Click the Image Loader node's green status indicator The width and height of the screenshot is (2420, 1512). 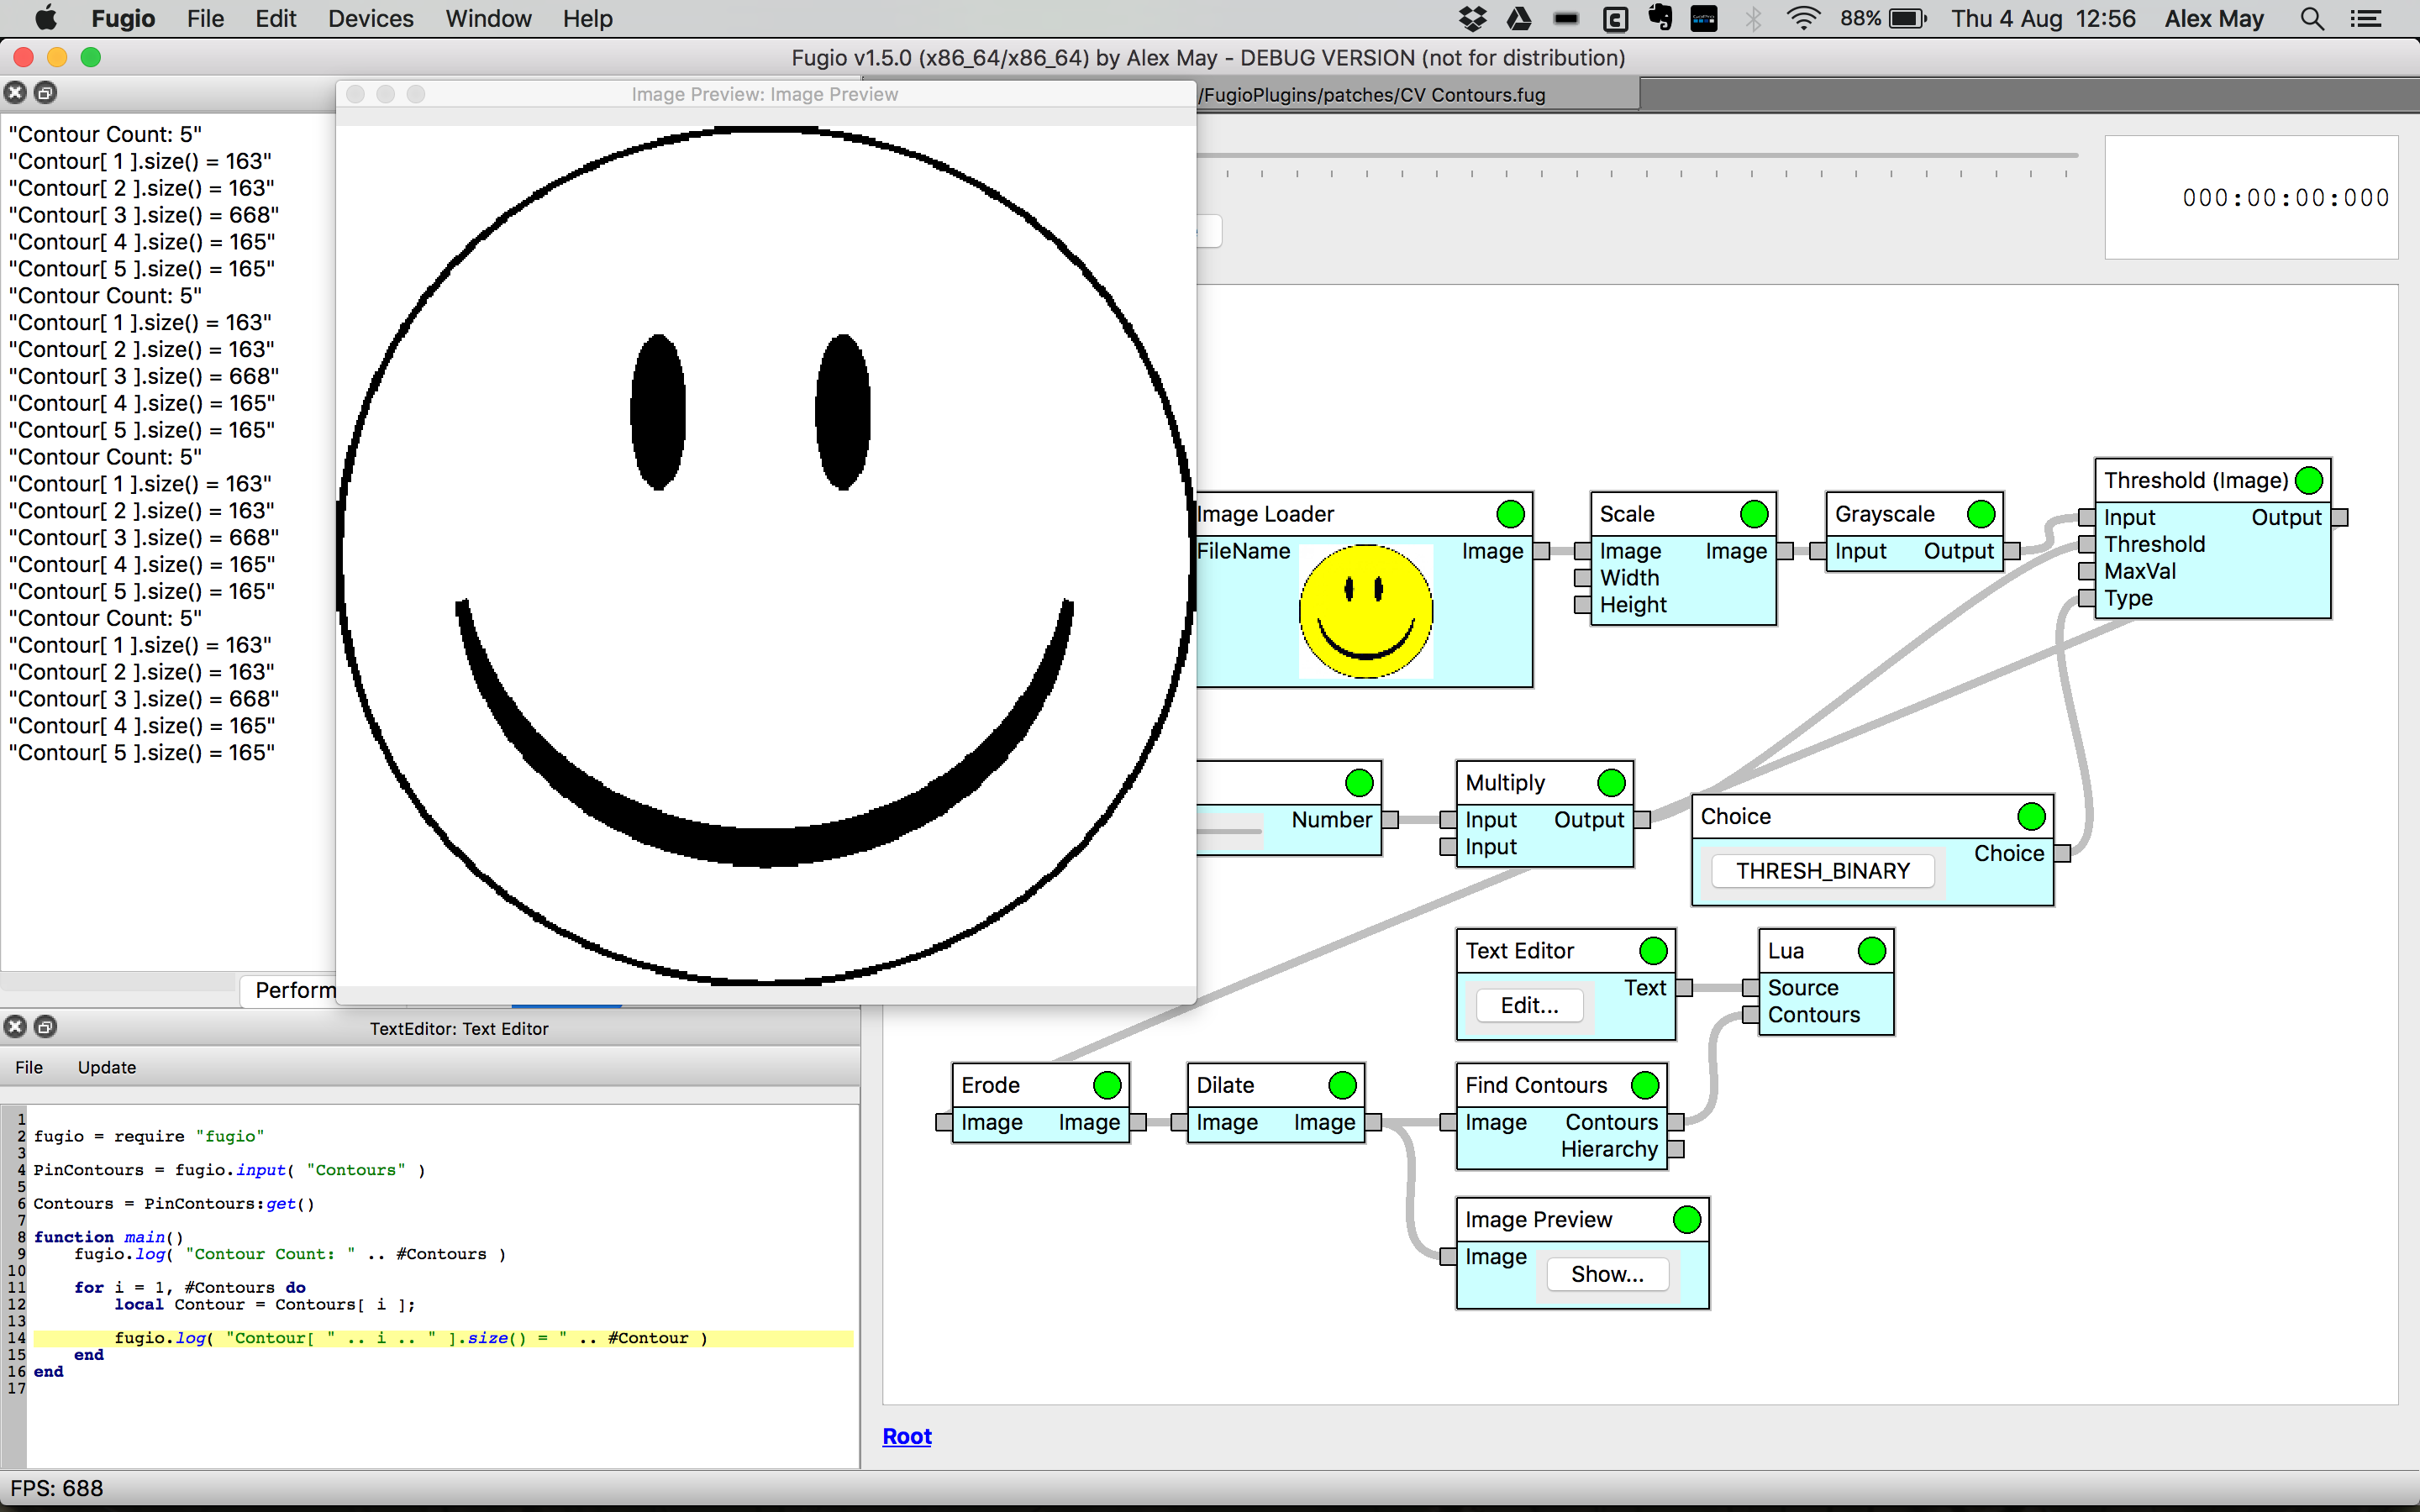coord(1510,514)
